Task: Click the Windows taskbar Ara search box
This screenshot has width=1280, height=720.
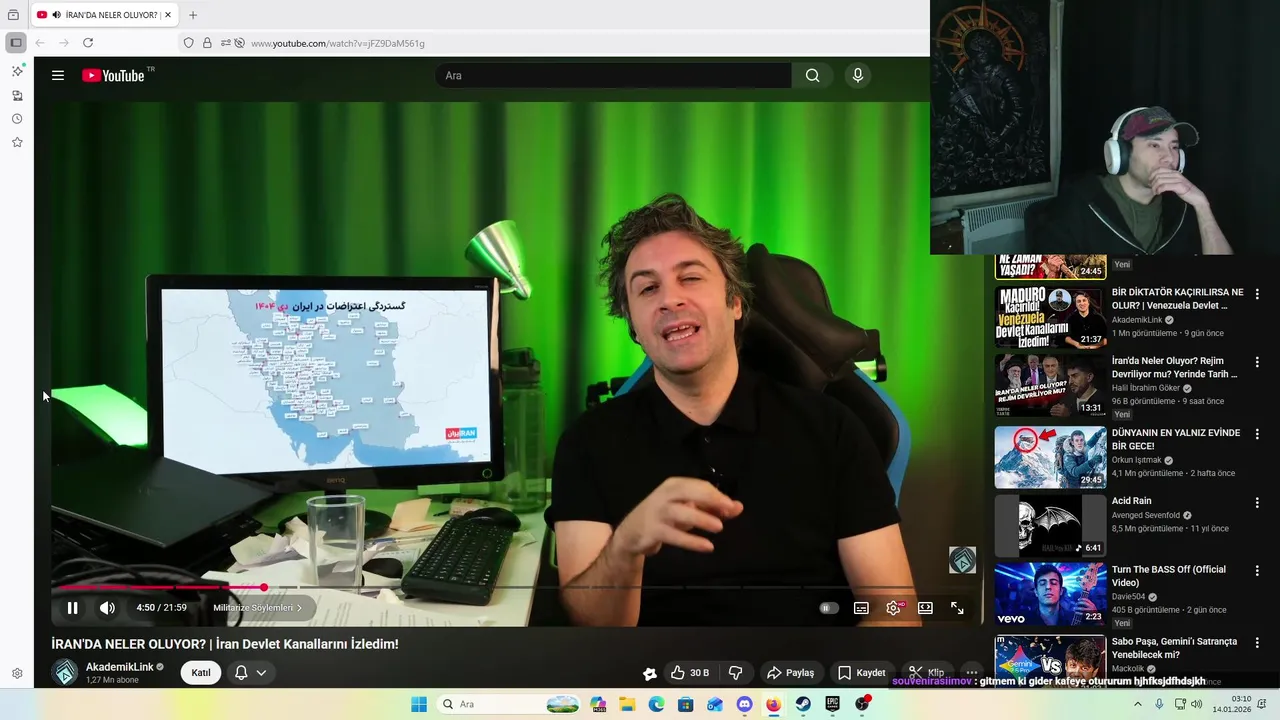Action: coord(510,704)
